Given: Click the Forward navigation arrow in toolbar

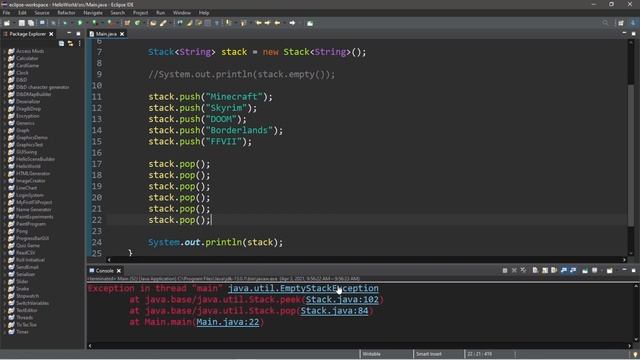Looking at the screenshot, I should (292, 23).
